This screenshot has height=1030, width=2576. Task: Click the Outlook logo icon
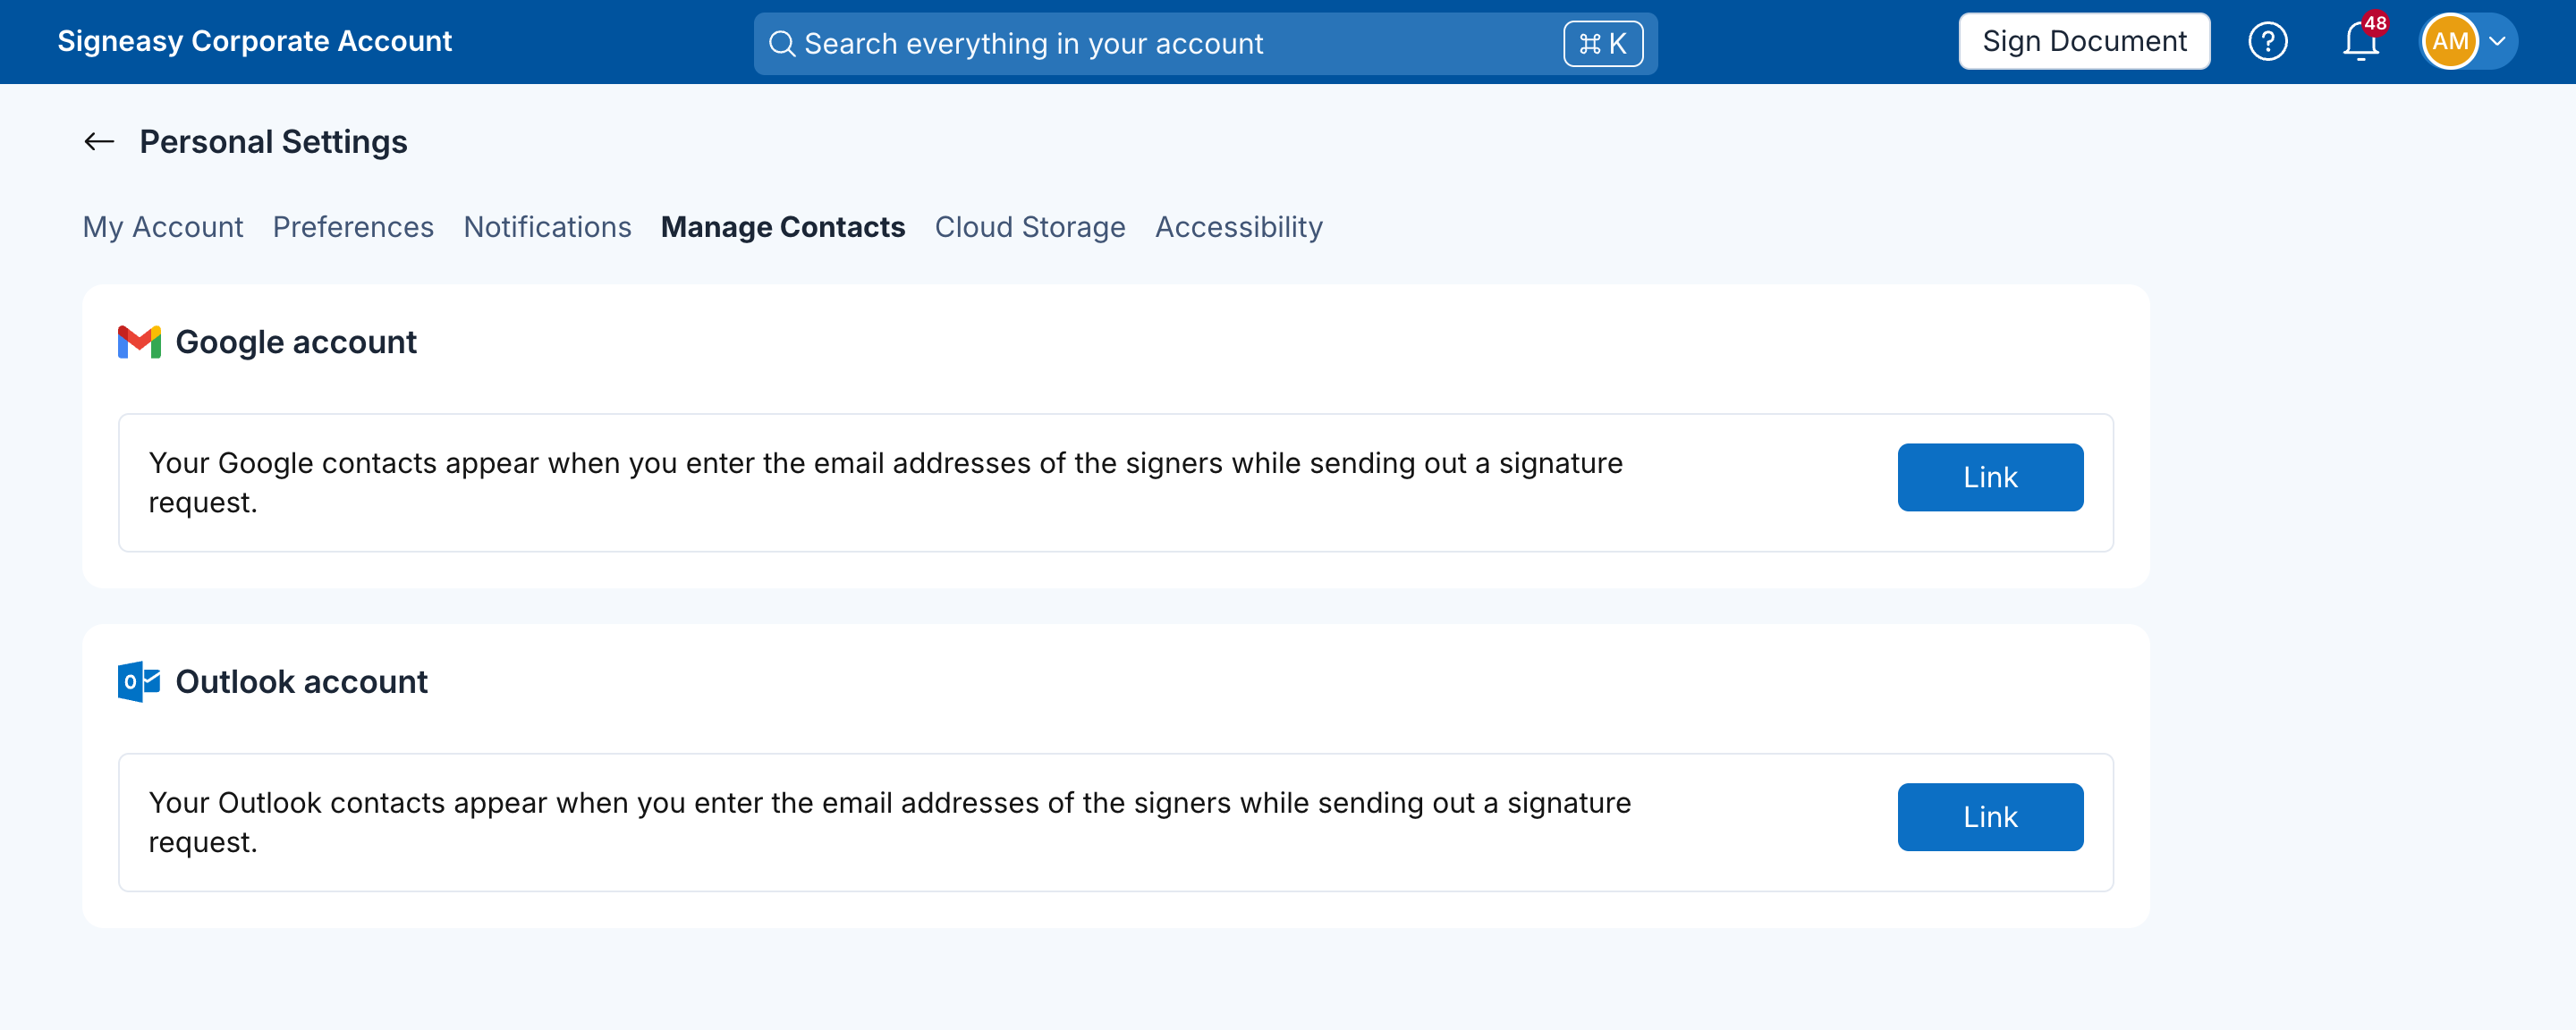click(139, 682)
